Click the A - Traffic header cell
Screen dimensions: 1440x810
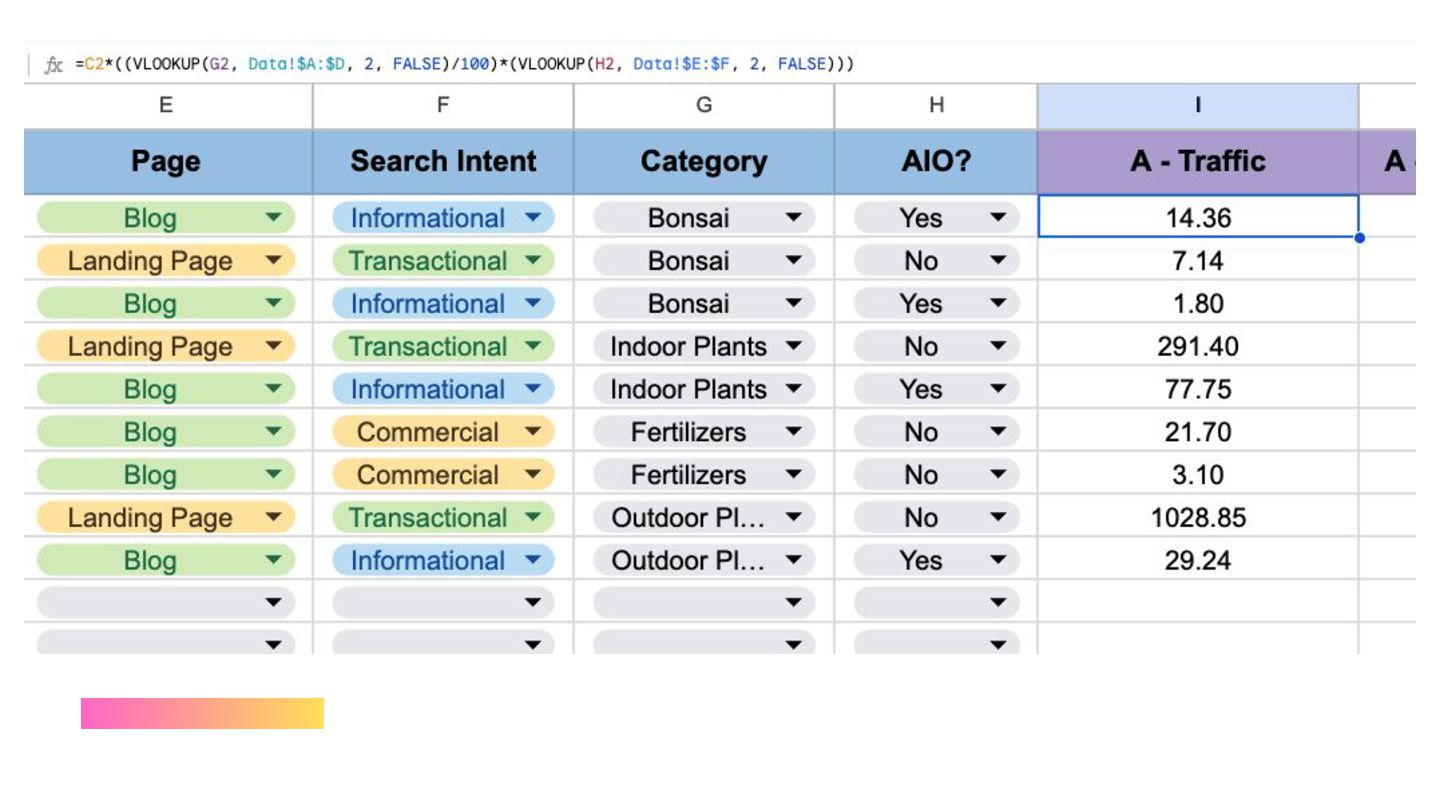[1197, 162]
